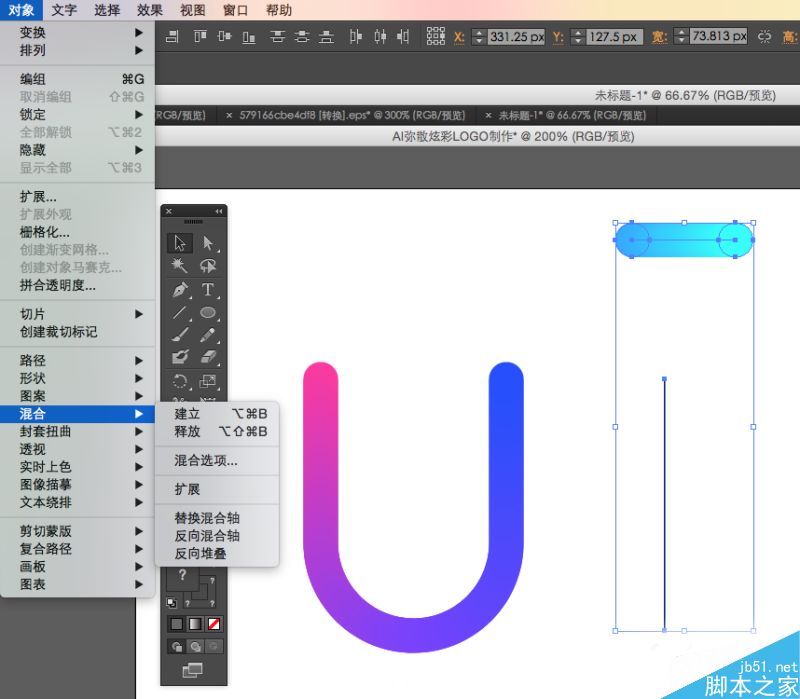
Task: Open the 文字 menu in menu bar
Action: coord(64,10)
